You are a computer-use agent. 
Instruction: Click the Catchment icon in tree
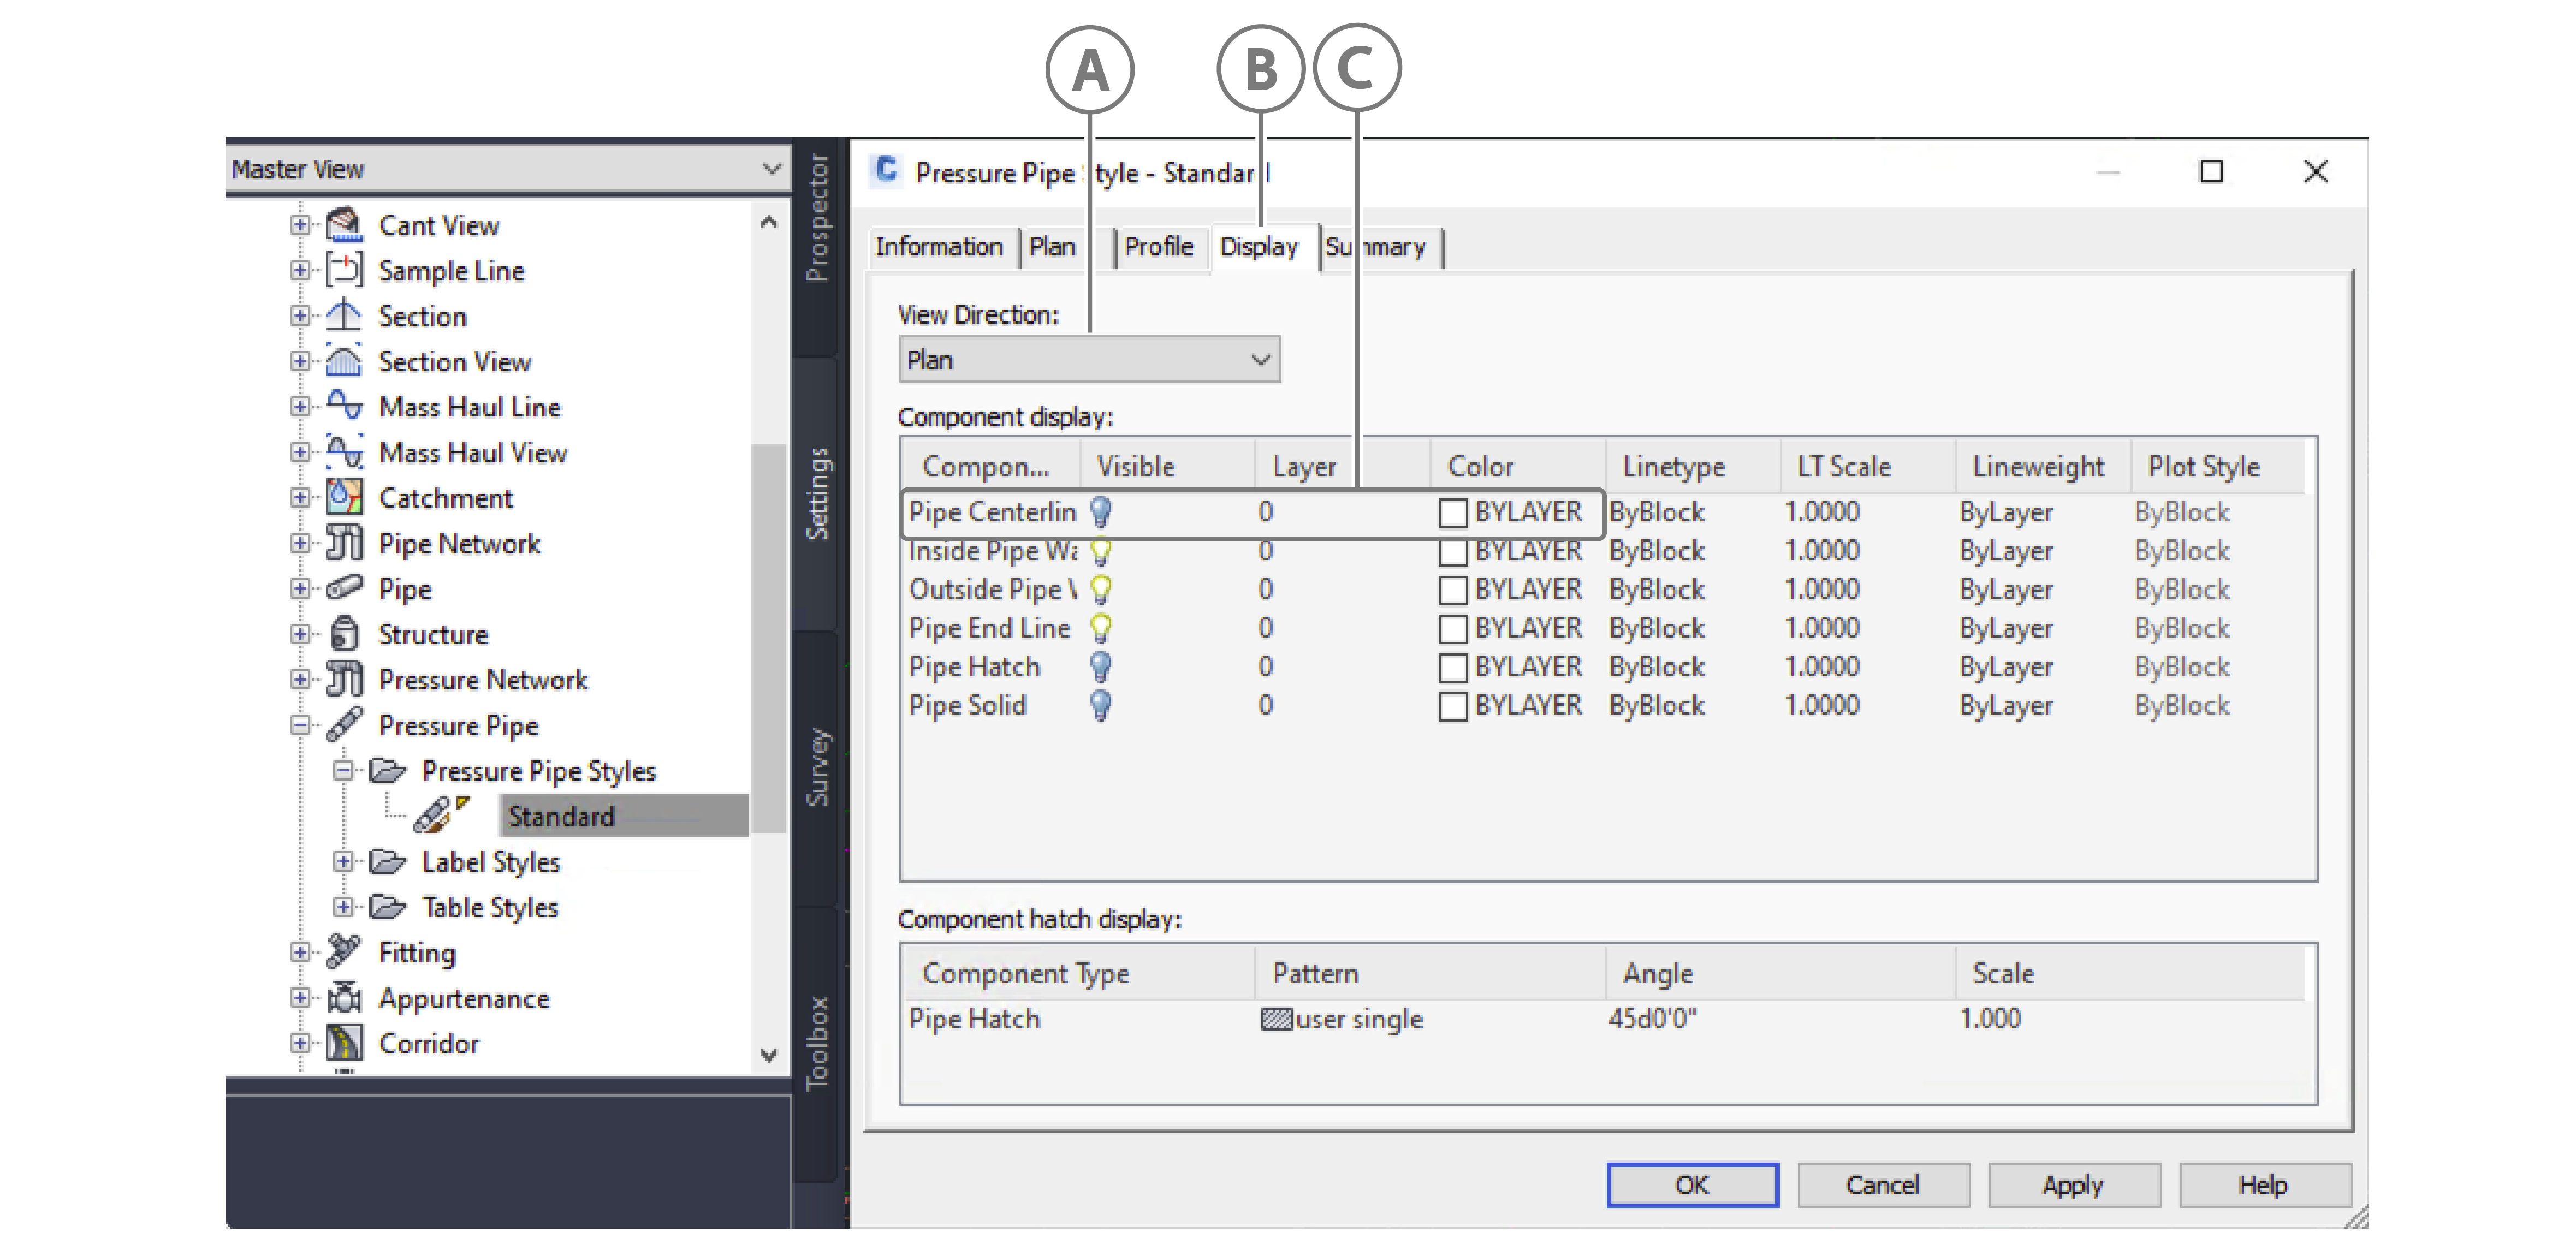(344, 497)
